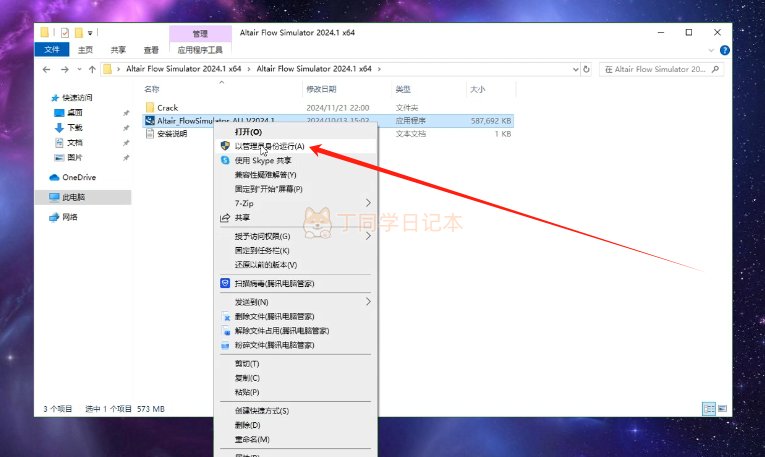Open the 查看 (View) ribbon tab
765x457 pixels.
point(151,50)
